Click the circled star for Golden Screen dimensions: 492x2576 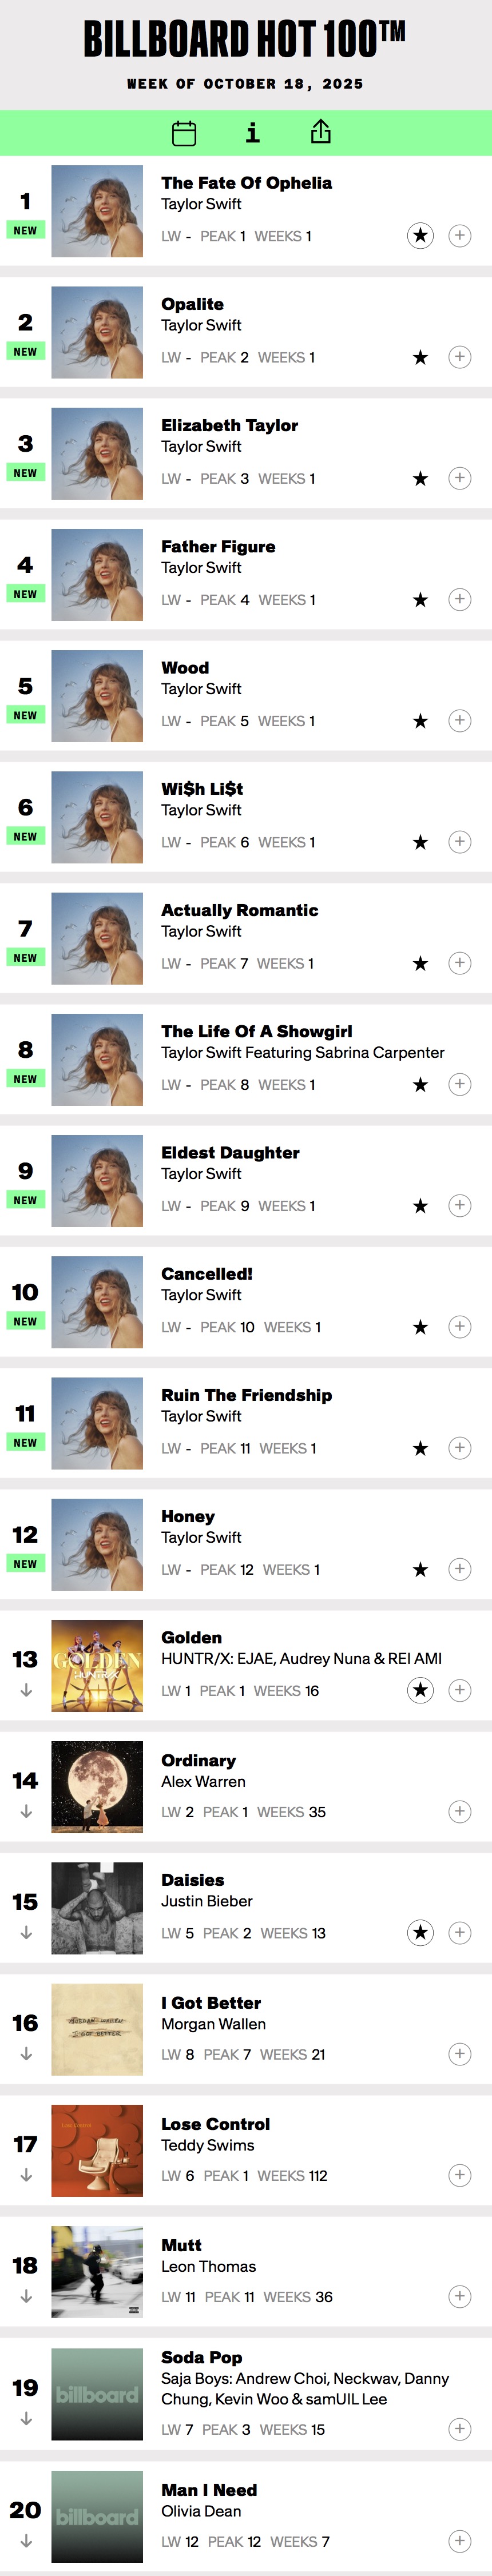[x=420, y=1690]
